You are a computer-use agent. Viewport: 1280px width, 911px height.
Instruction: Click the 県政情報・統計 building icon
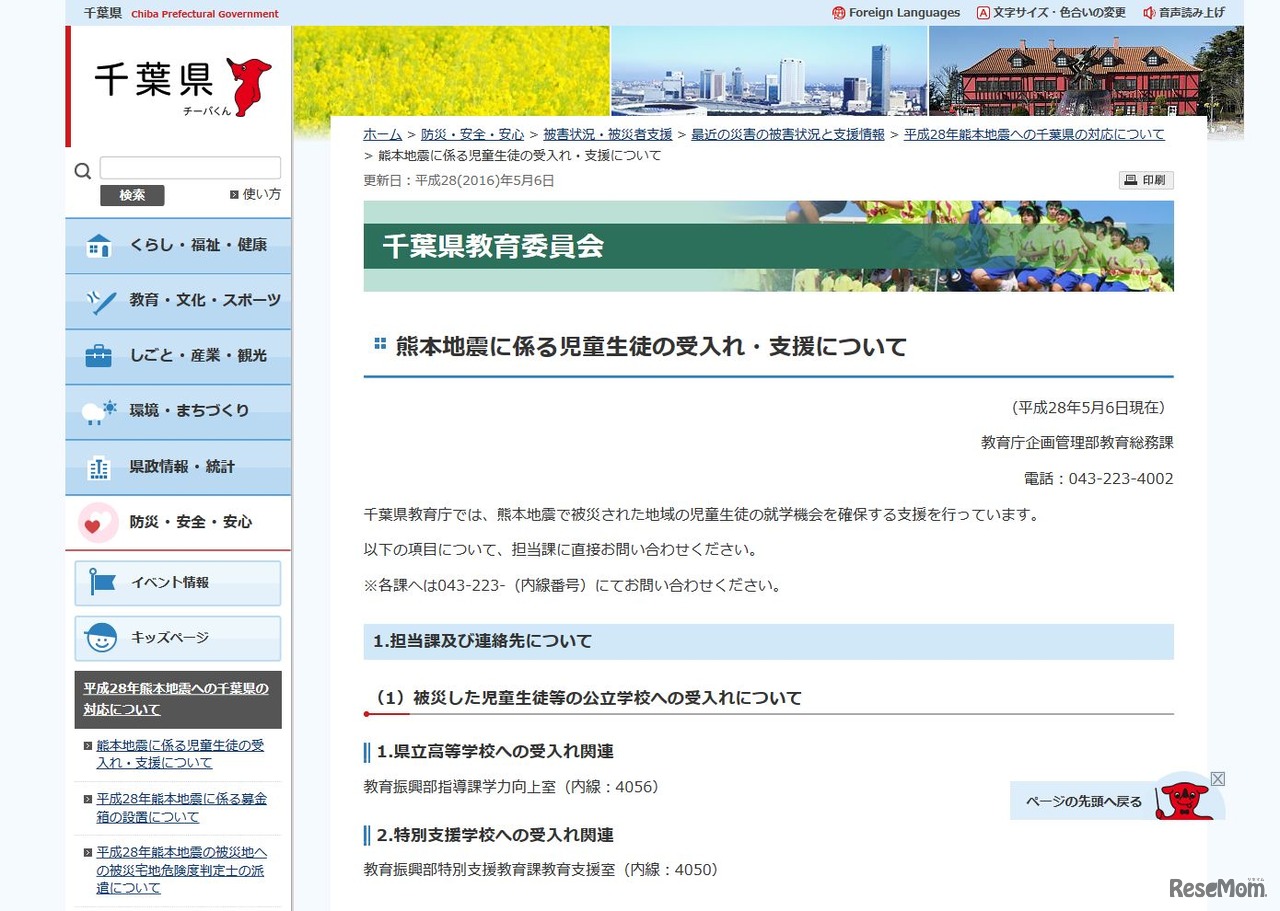point(99,466)
